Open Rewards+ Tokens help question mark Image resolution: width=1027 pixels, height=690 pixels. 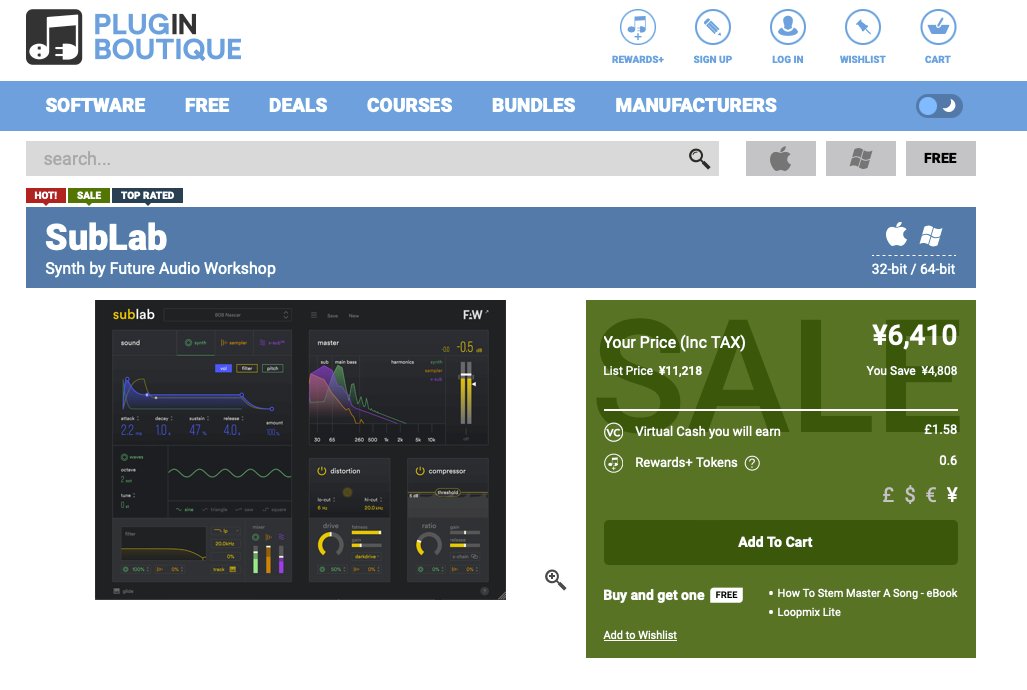[x=753, y=463]
